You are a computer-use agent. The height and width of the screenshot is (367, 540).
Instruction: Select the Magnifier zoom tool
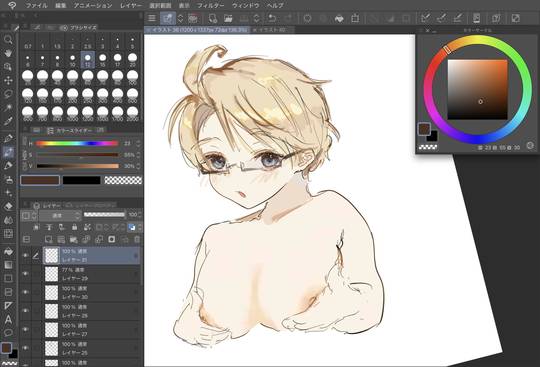[x=8, y=39]
